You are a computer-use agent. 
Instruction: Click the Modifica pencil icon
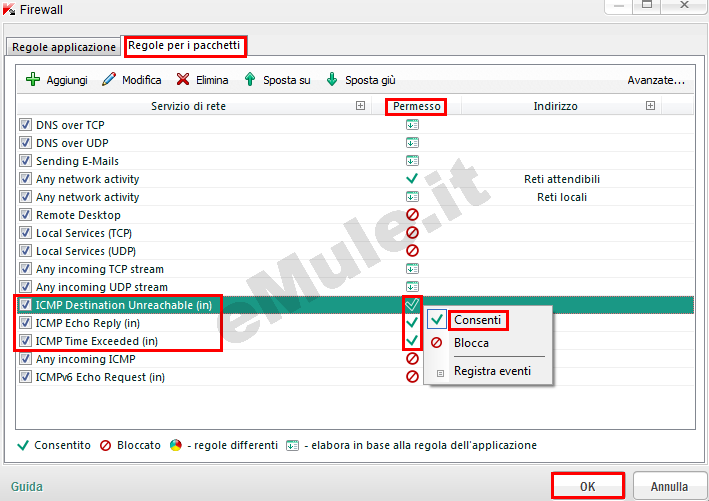109,80
